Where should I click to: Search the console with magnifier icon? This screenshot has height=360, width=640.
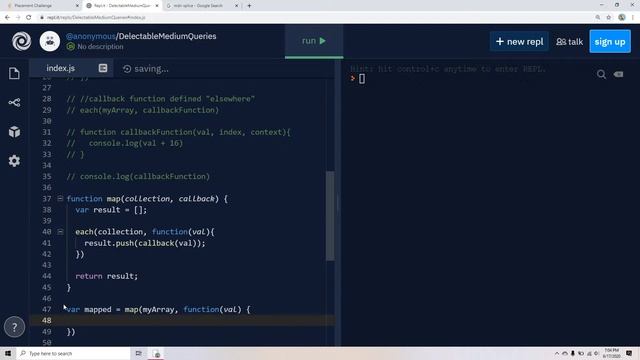click(601, 74)
